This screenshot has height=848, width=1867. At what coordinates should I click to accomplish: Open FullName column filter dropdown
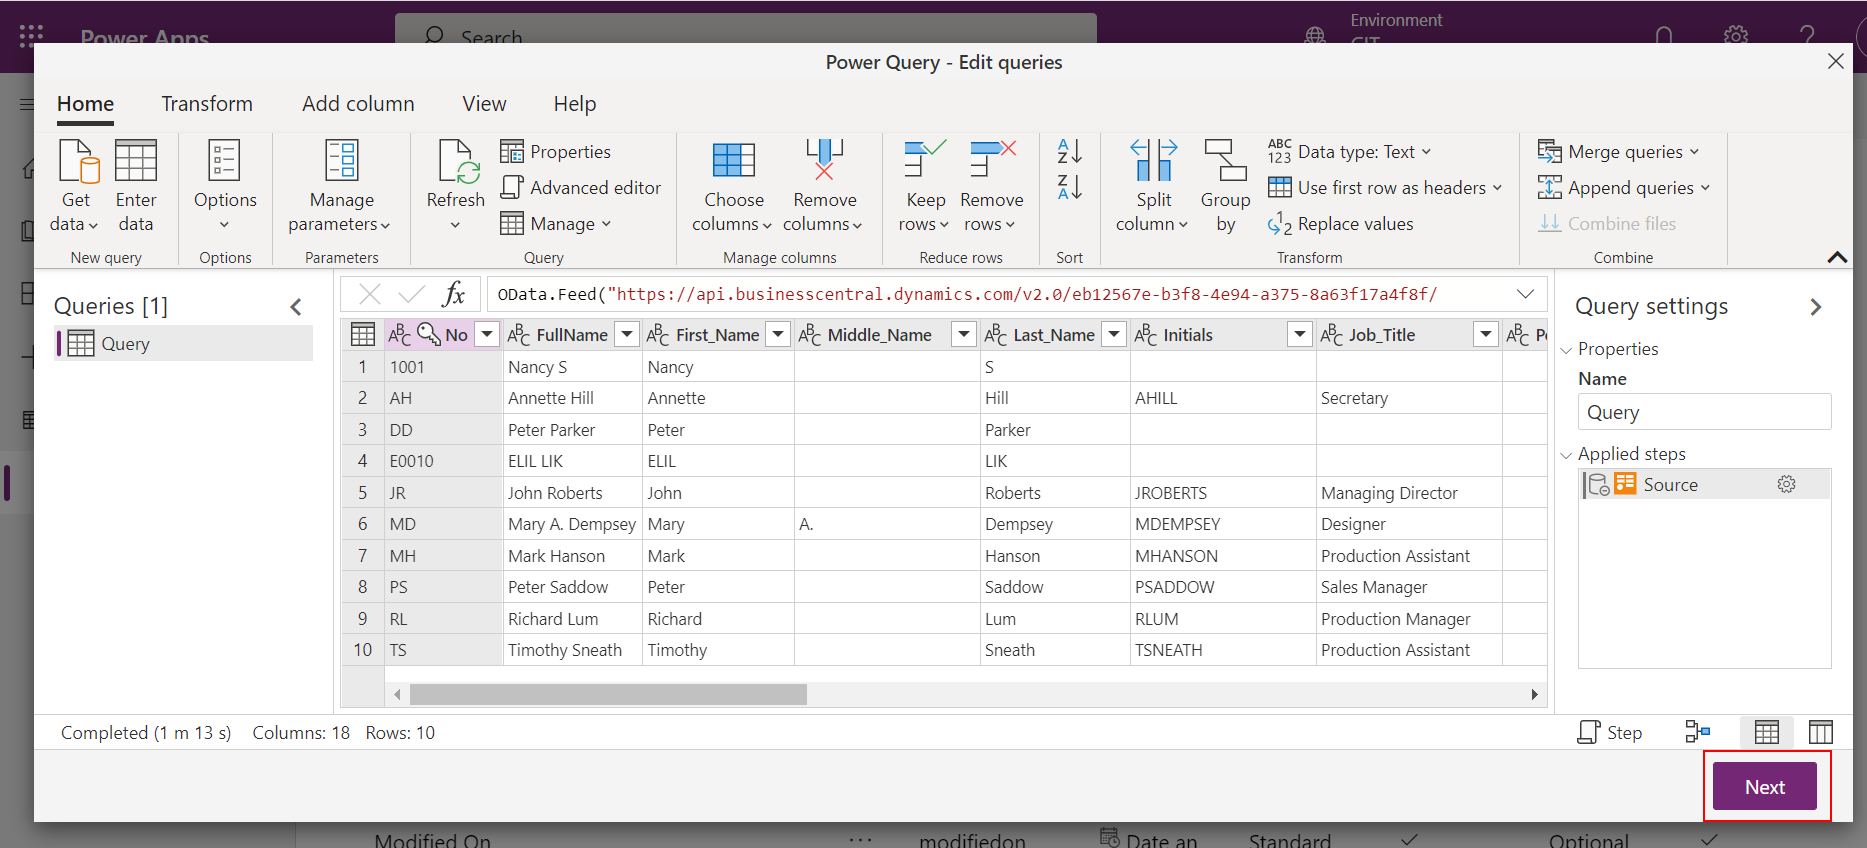click(627, 334)
